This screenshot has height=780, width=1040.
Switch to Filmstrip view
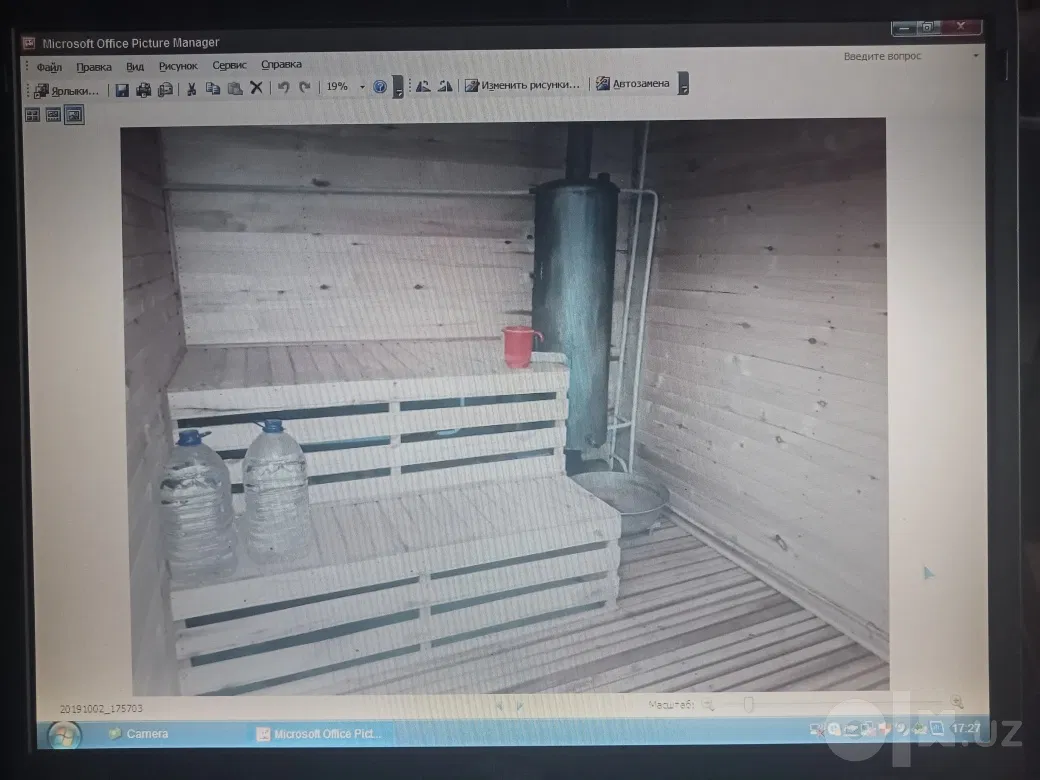tap(53, 115)
